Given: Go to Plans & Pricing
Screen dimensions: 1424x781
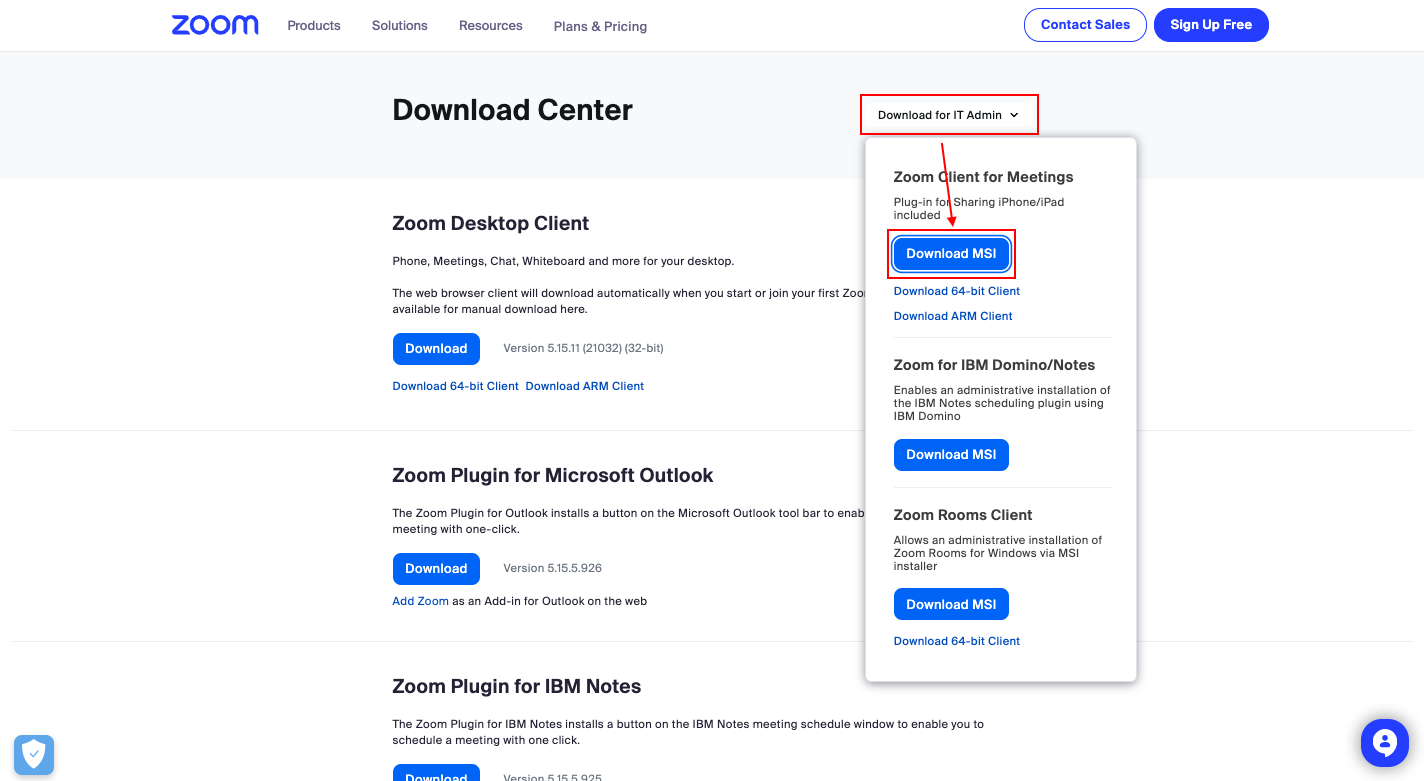Looking at the screenshot, I should 600,26.
